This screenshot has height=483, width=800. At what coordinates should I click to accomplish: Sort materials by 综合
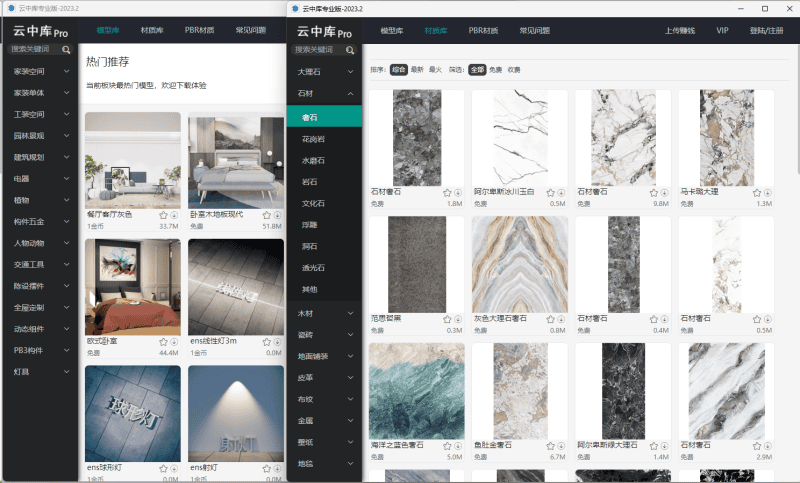pyautogui.click(x=398, y=69)
